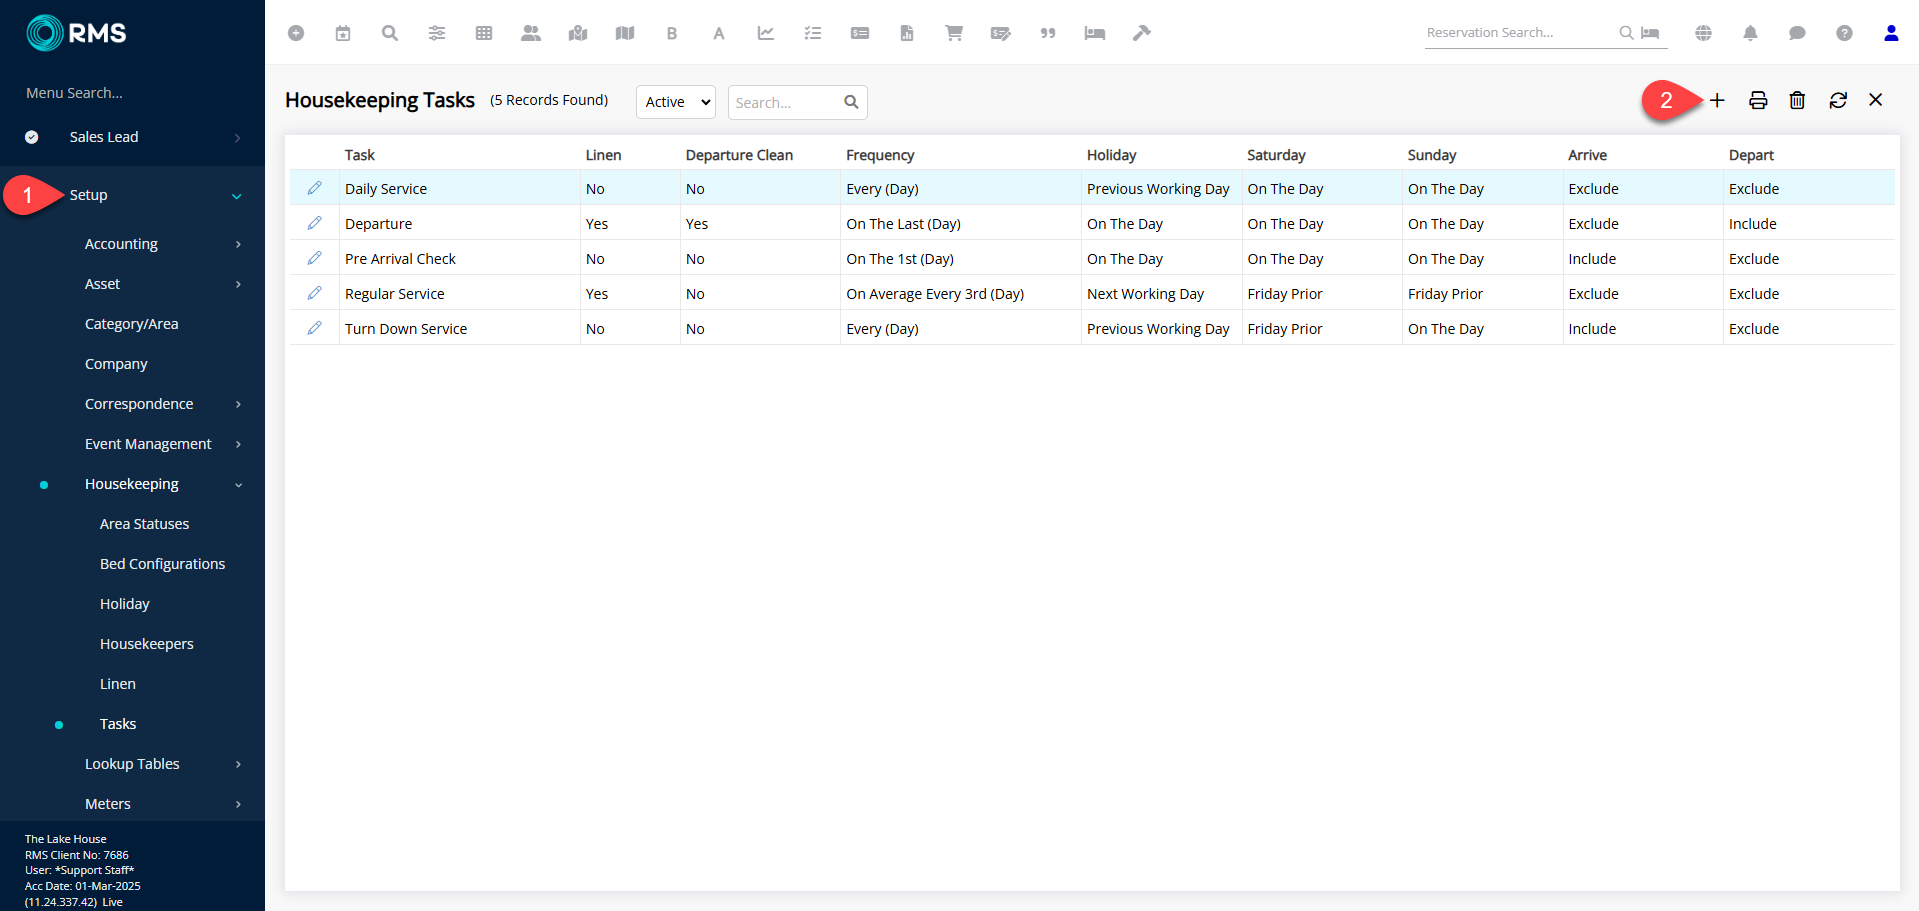
Task: Open the checklist tasks icon in toolbar
Action: coord(813,33)
